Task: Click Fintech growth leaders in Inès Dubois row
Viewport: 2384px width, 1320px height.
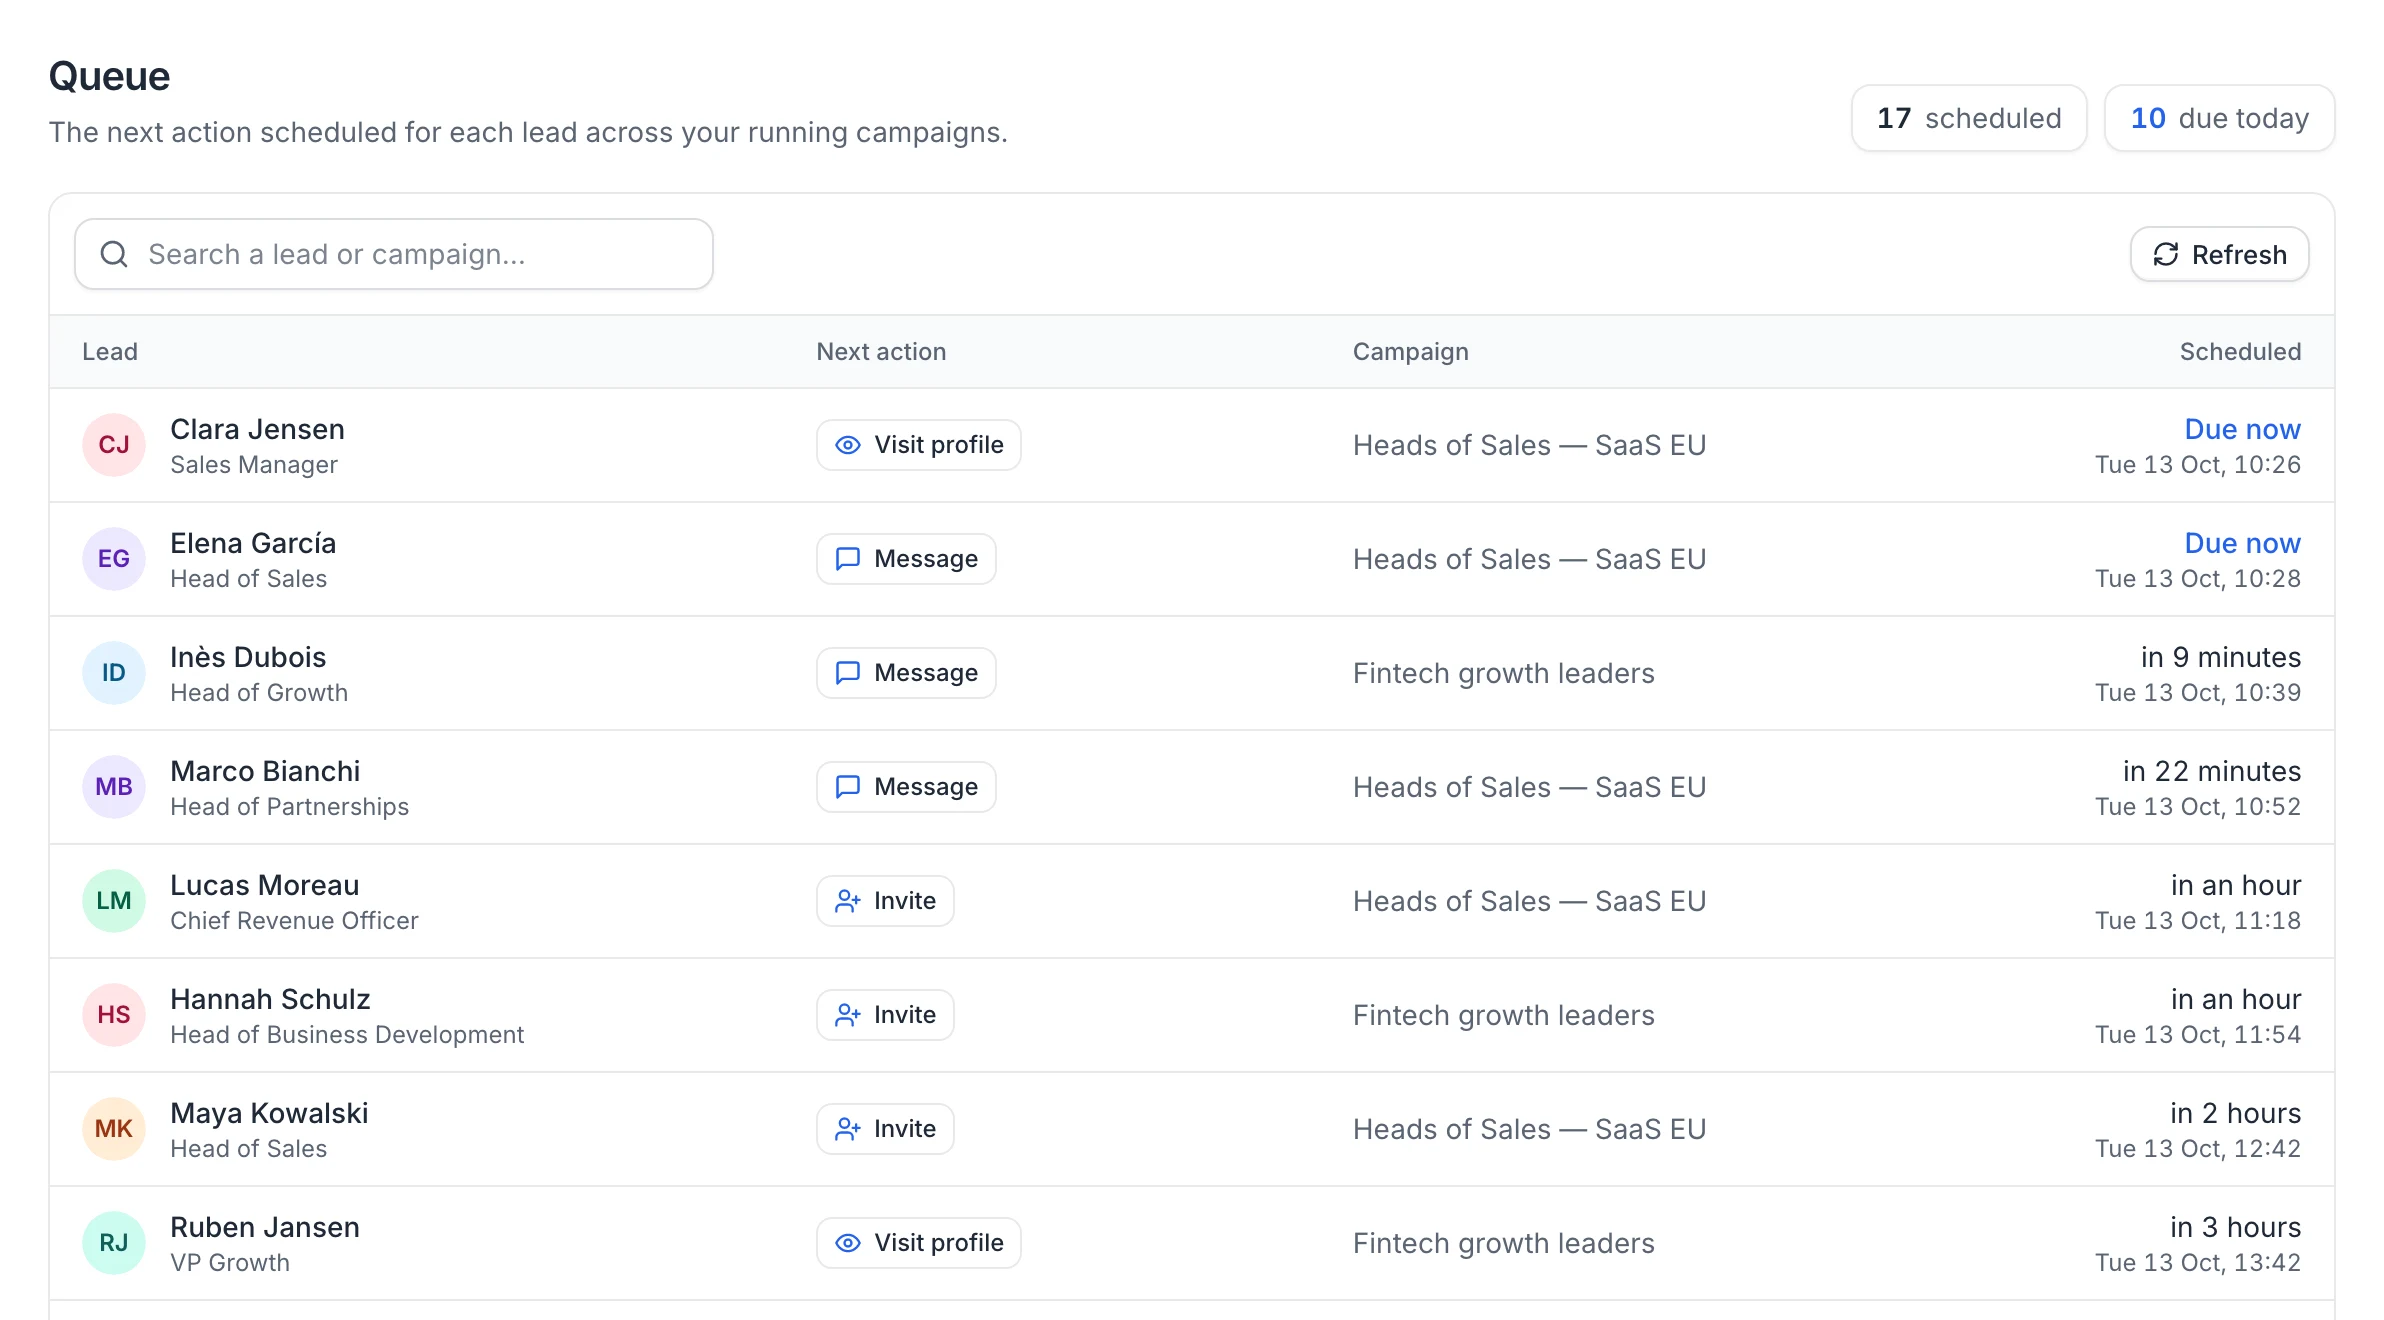Action: 1503,673
